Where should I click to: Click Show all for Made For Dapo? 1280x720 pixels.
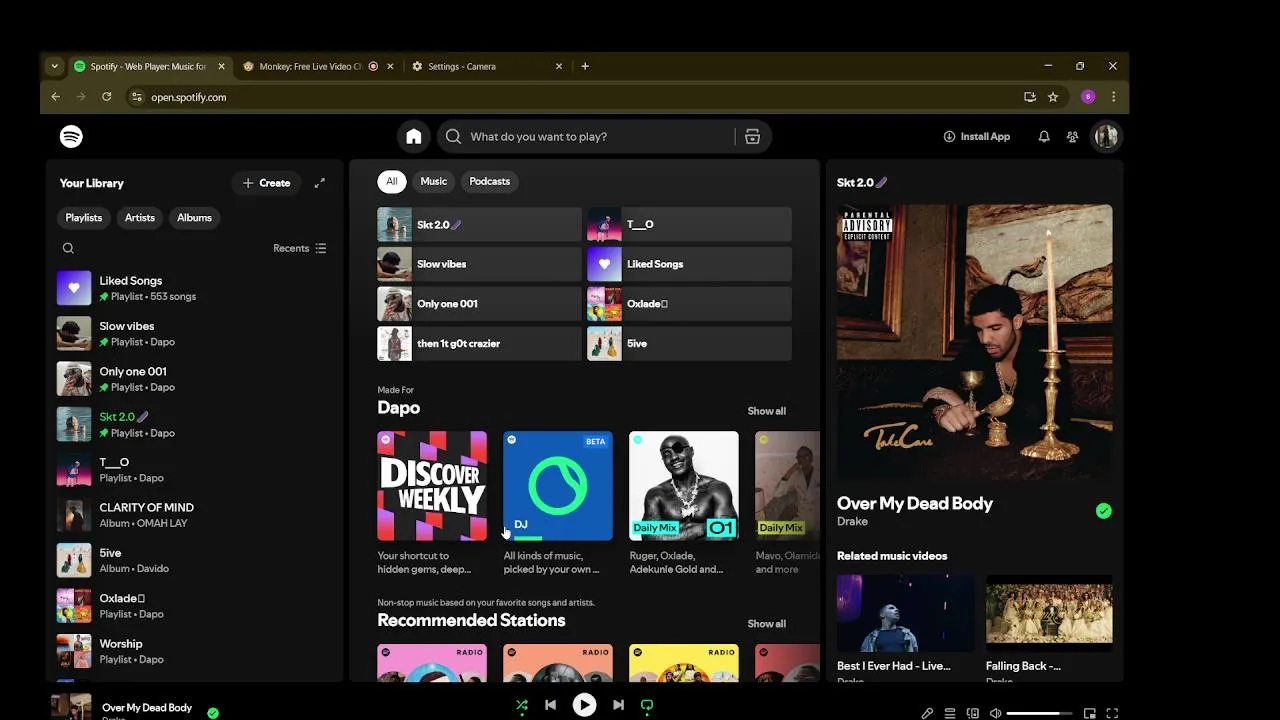(x=767, y=411)
